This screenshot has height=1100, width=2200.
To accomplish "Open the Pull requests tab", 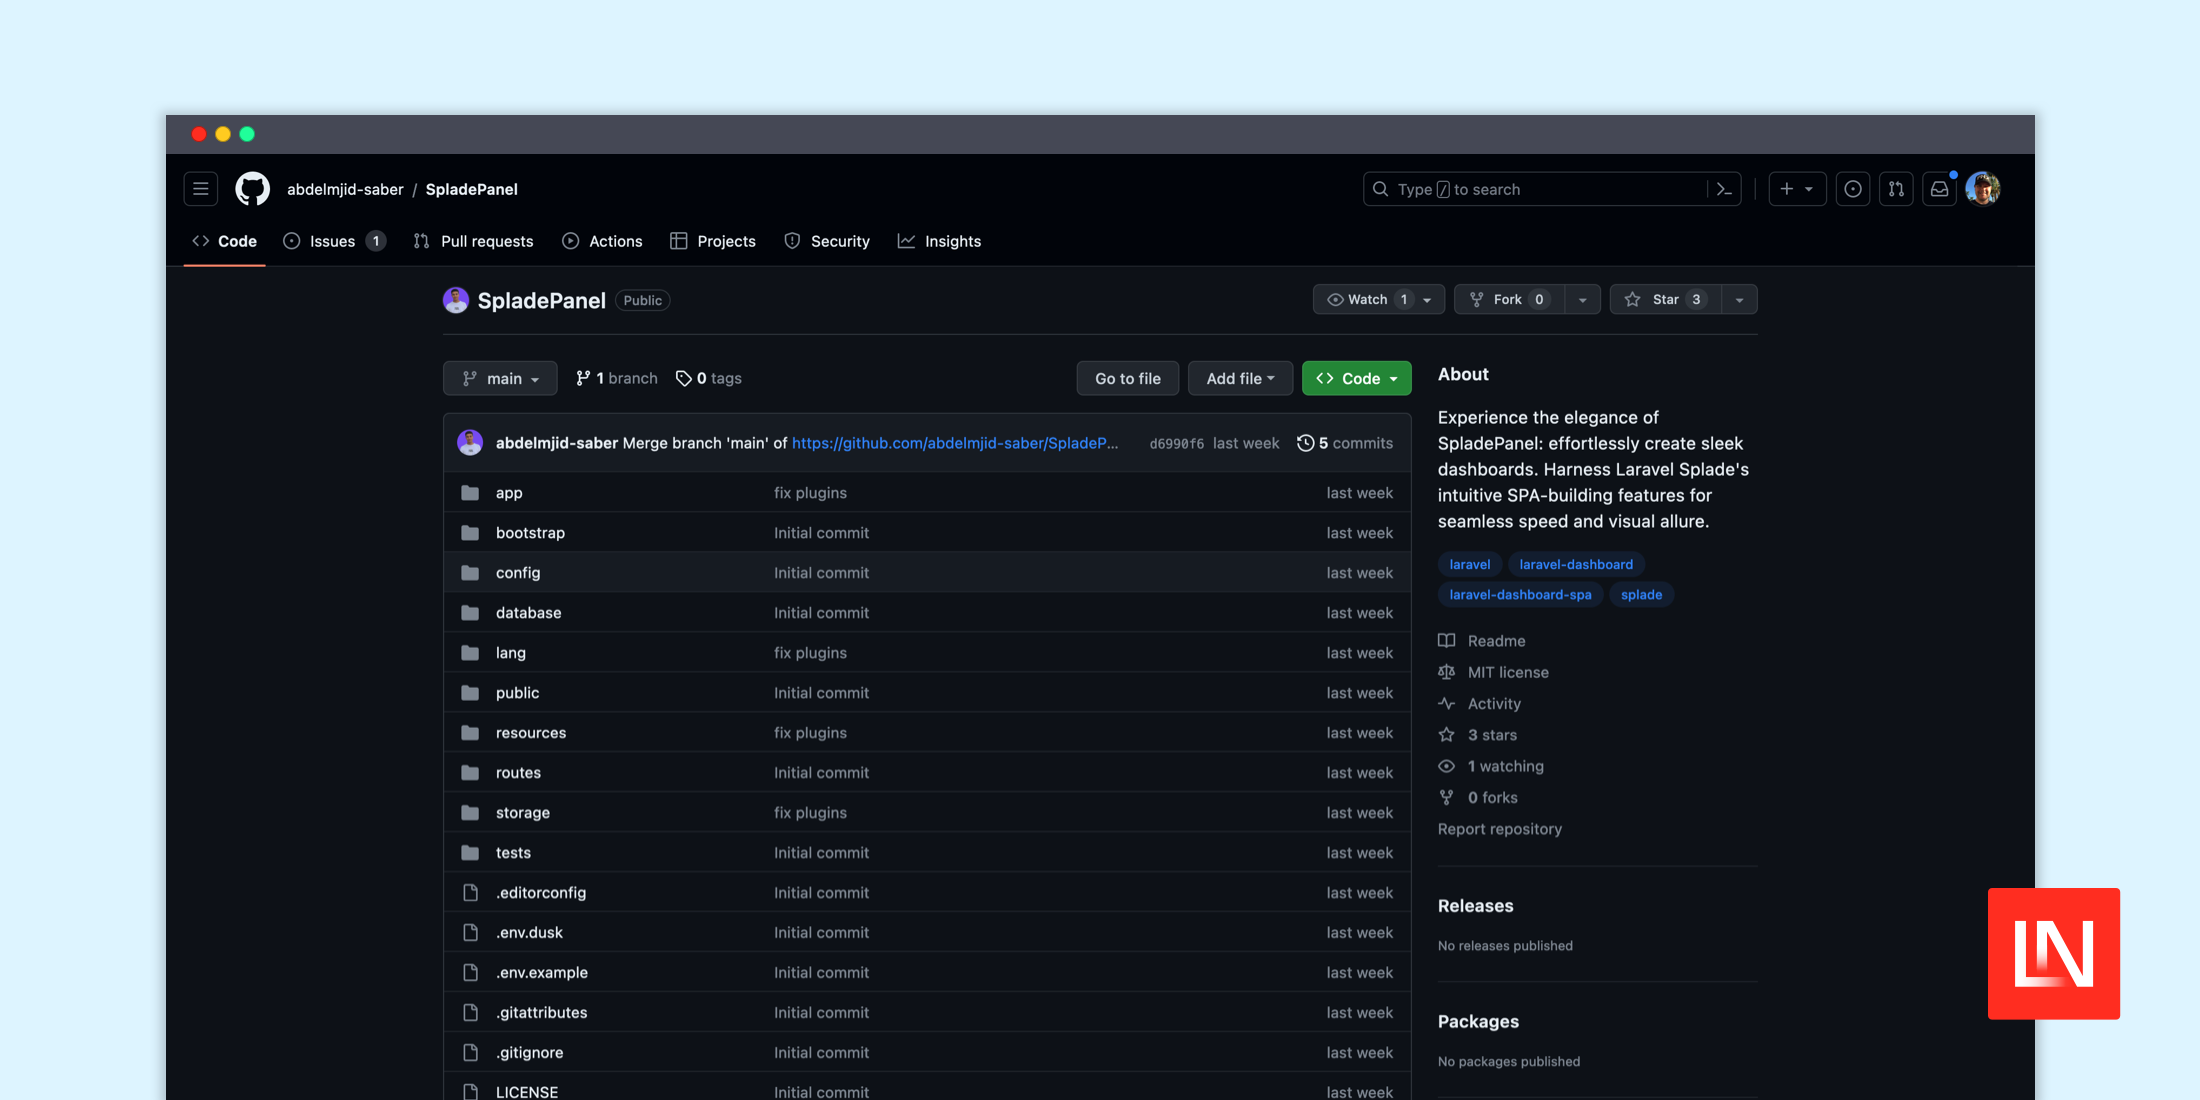I will click(x=474, y=242).
